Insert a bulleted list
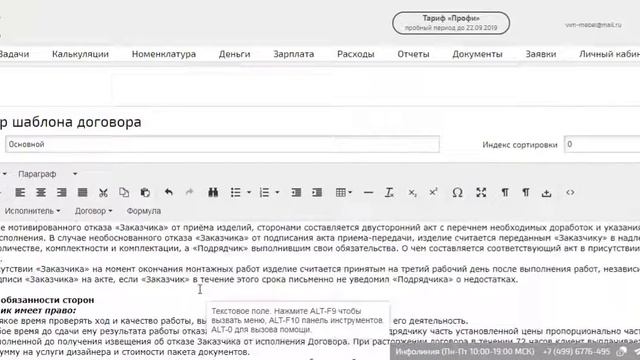Screen dimensions: 640x360 [x=236, y=192]
